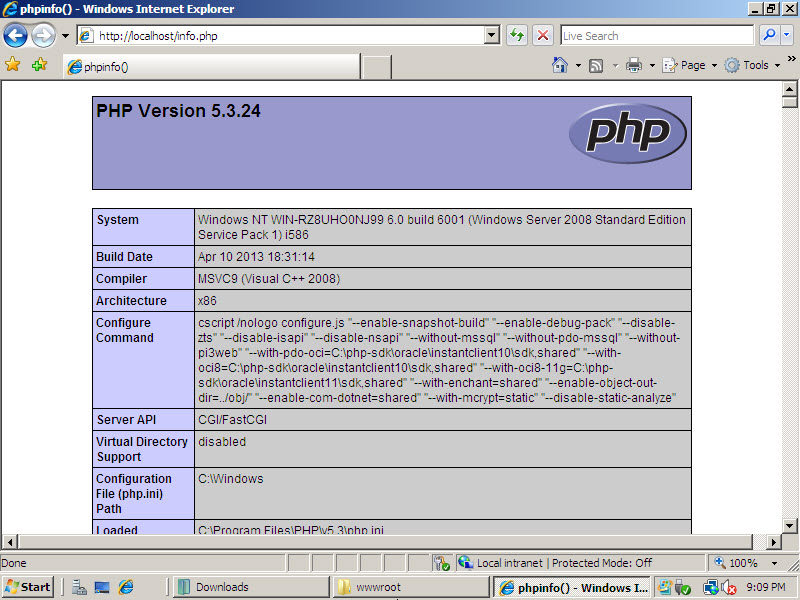This screenshot has width=800, height=600.
Task: Click the network connection tray icon
Action: 711,588
